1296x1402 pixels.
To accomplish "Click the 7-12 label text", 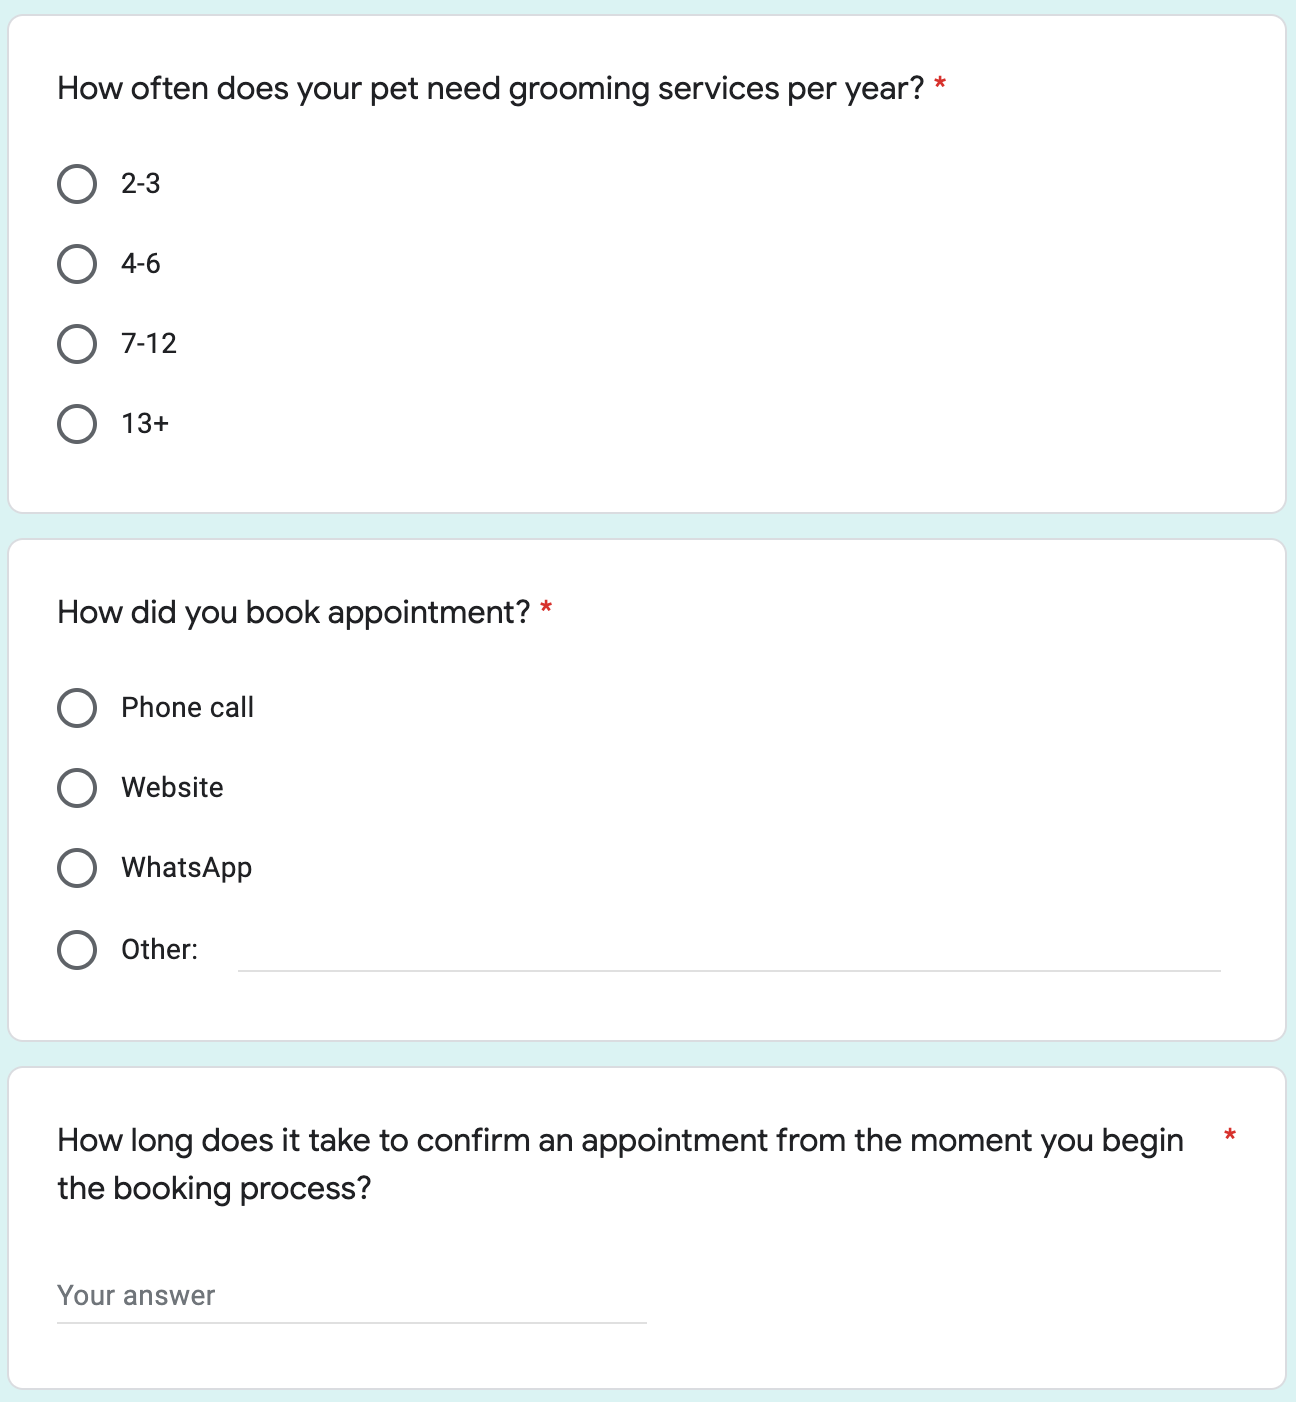I will point(149,344).
